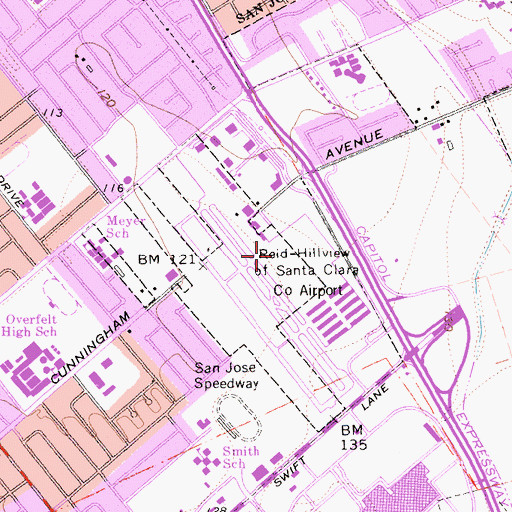The image size is (512, 512).
Task: Click the Meyer Sch label
Action: (125, 227)
